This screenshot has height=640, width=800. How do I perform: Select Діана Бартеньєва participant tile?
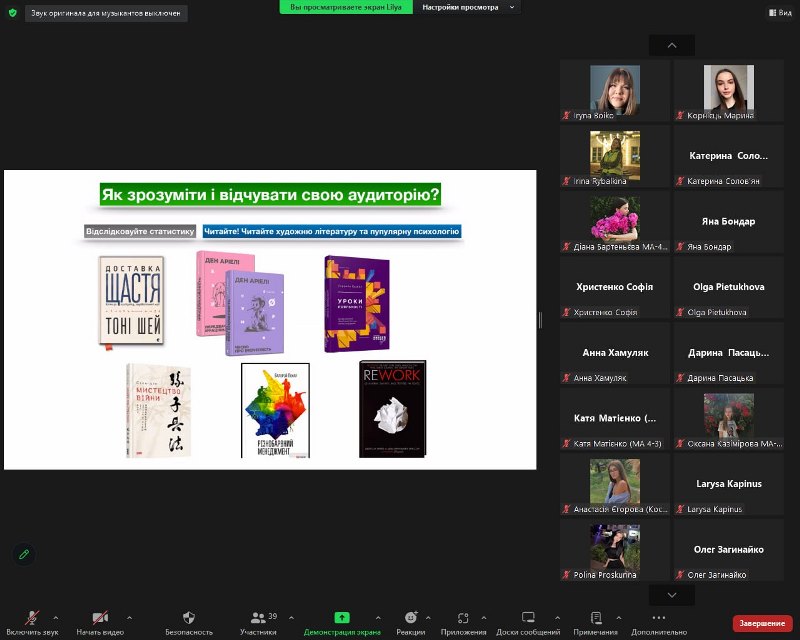[x=615, y=222]
